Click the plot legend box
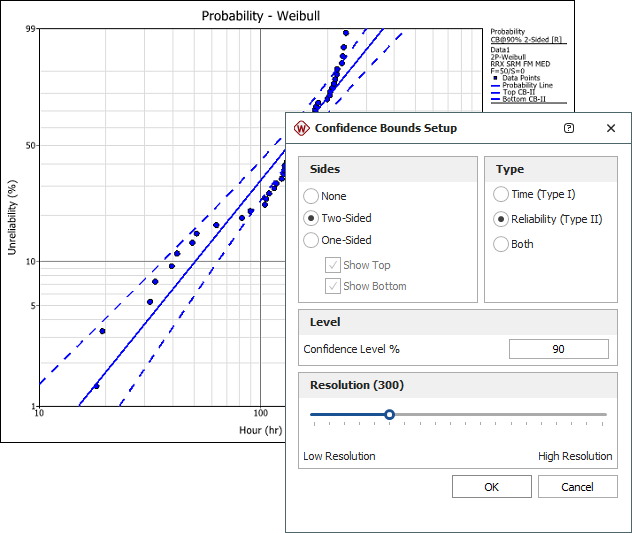This screenshot has height=533, width=632. (528, 66)
